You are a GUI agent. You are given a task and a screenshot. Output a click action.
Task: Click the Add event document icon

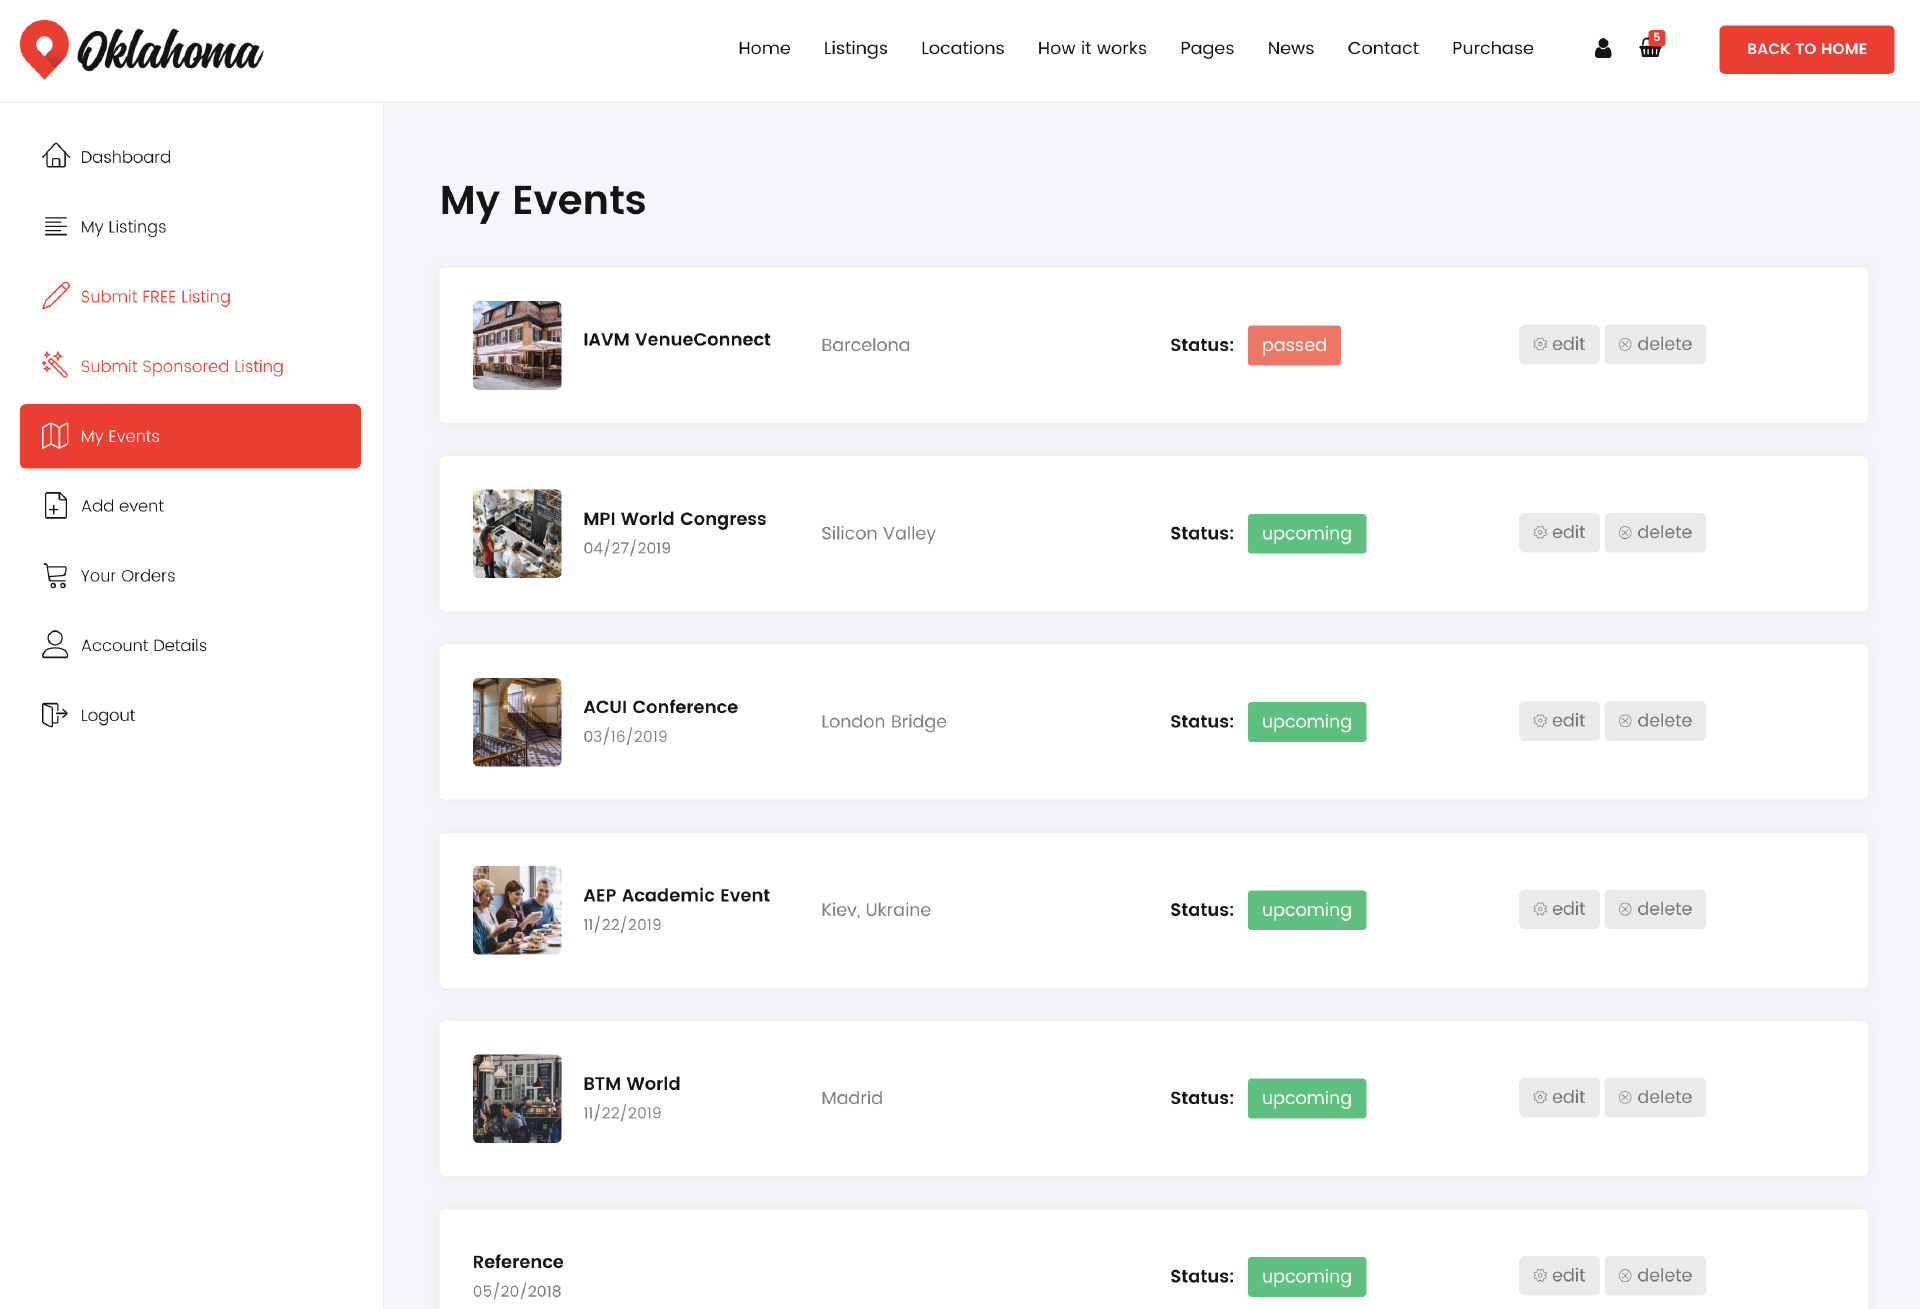pyautogui.click(x=55, y=506)
